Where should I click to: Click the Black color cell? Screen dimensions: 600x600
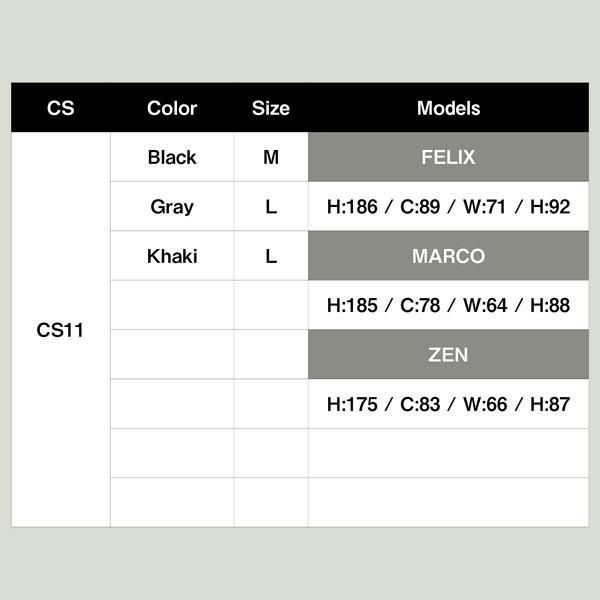[172, 157]
